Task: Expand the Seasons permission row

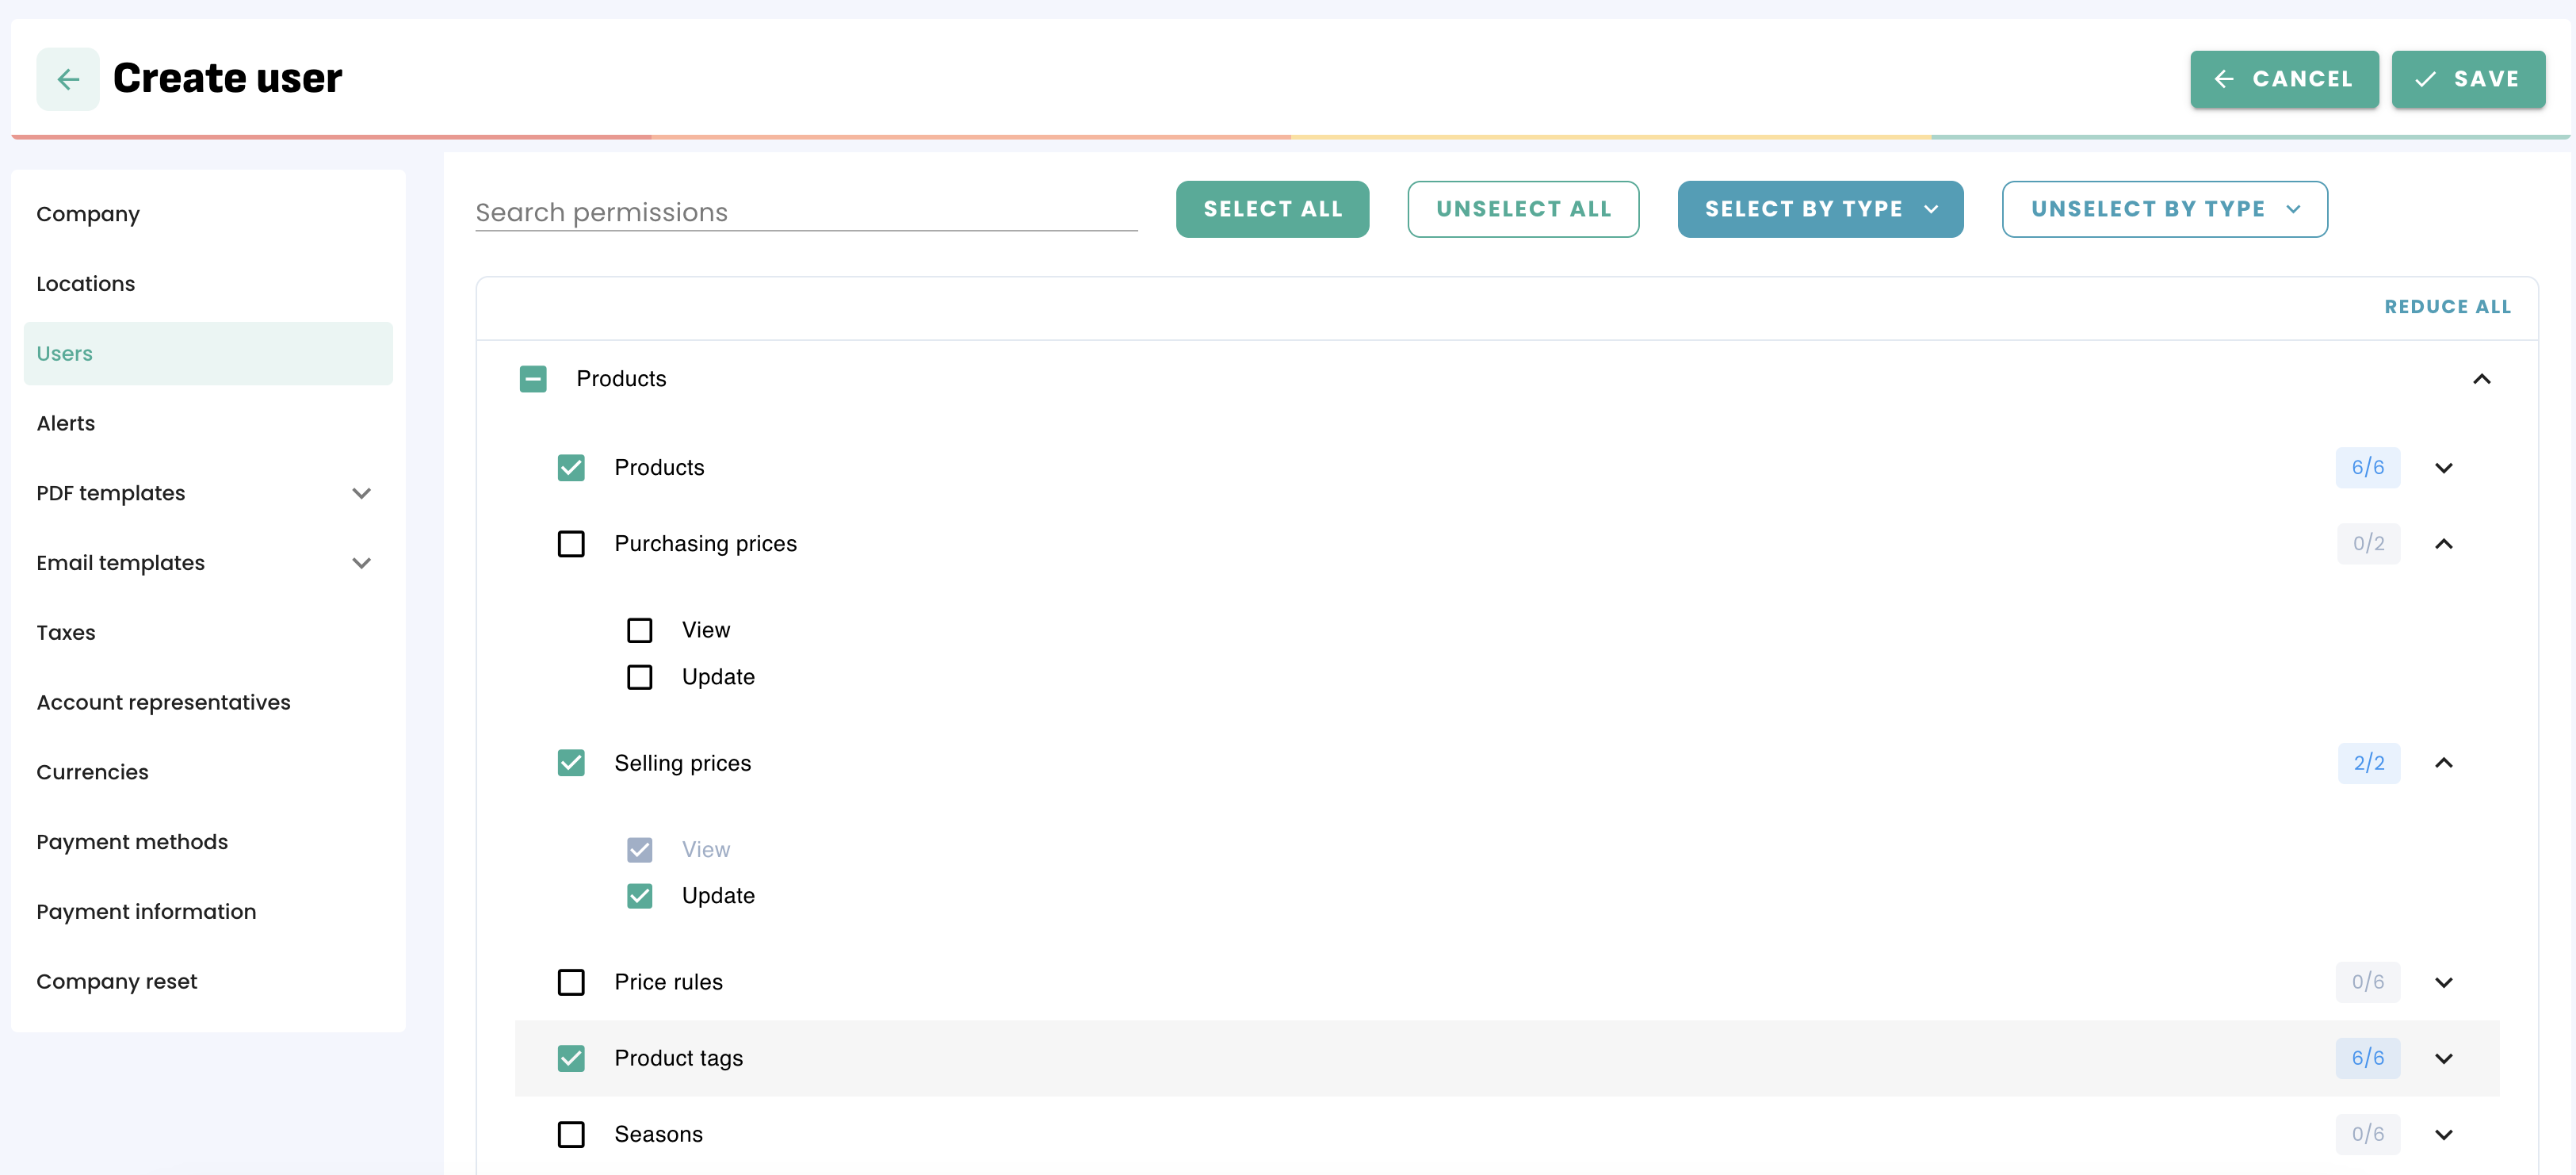Action: 2443,1134
